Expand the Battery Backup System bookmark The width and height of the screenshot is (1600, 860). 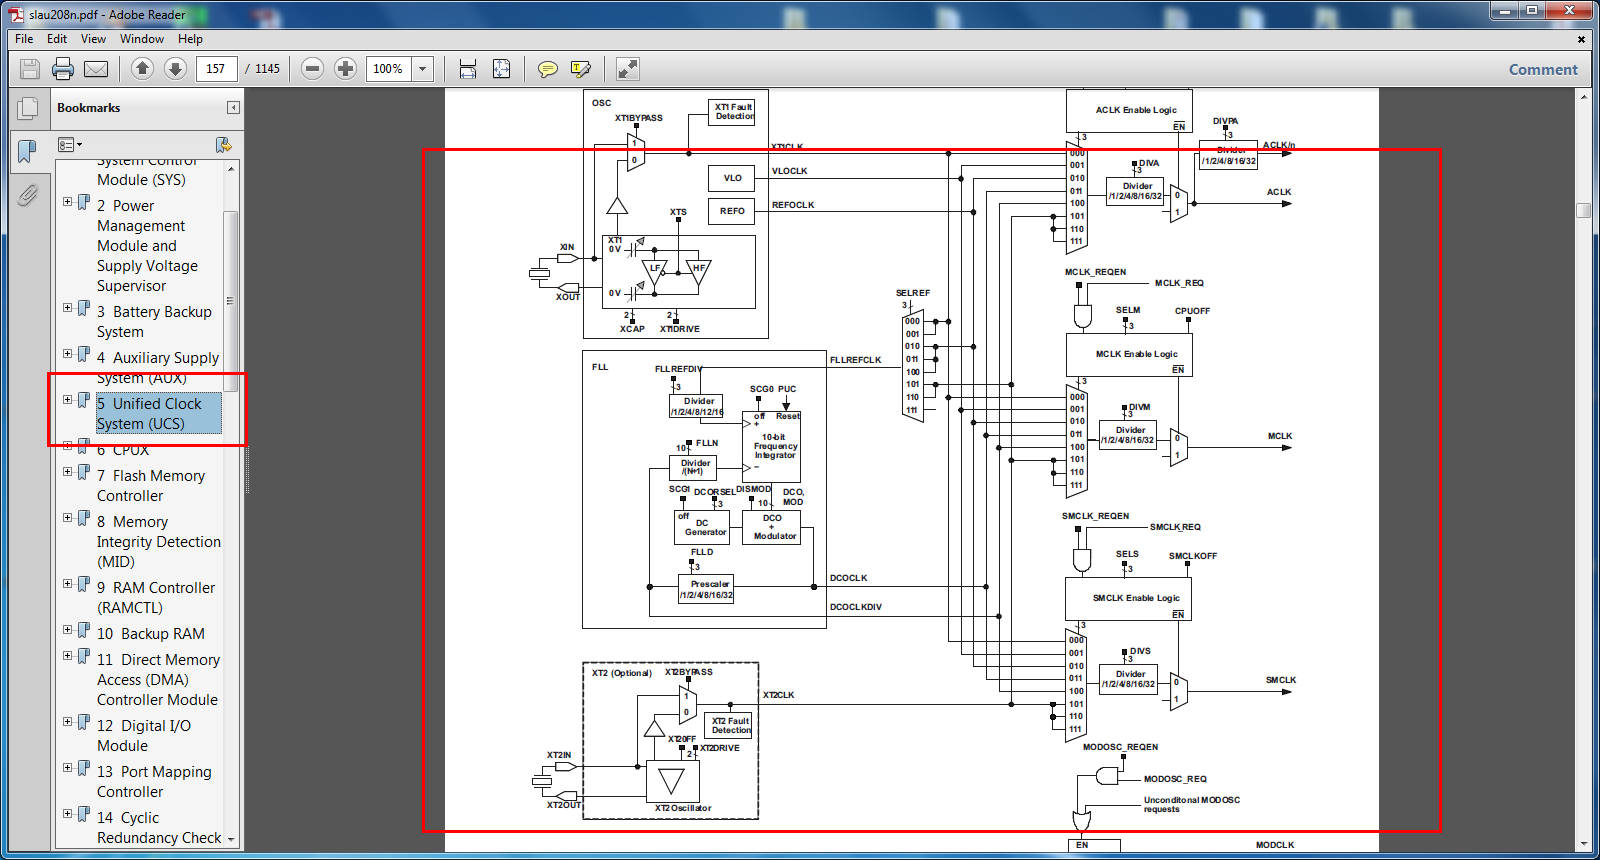click(68, 308)
